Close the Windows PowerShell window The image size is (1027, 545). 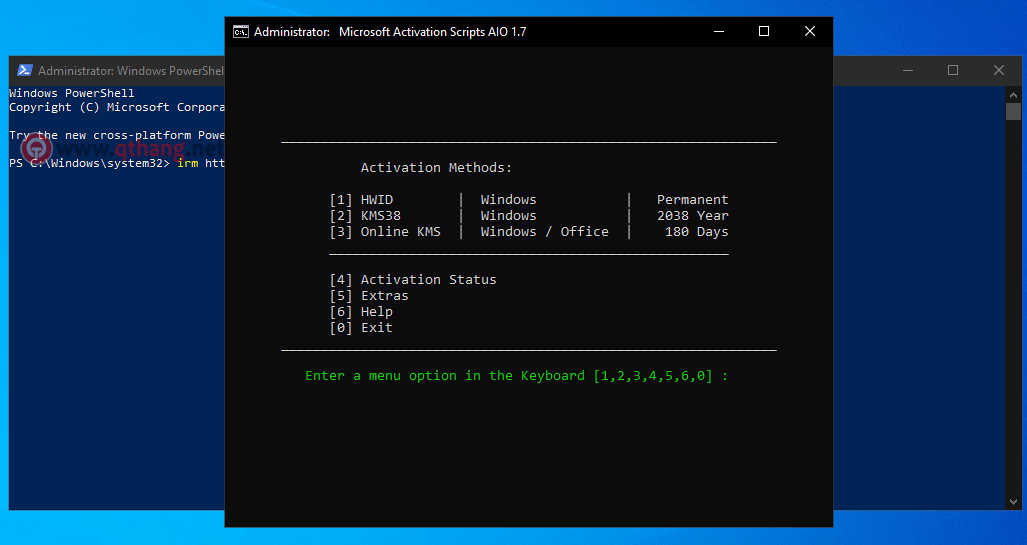click(x=998, y=70)
